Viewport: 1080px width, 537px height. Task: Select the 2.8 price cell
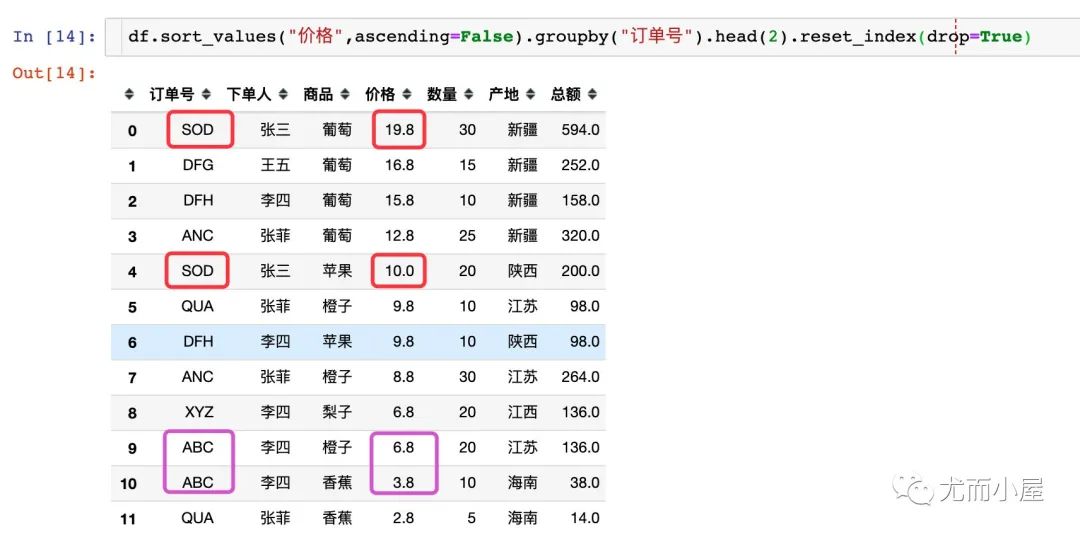403,518
